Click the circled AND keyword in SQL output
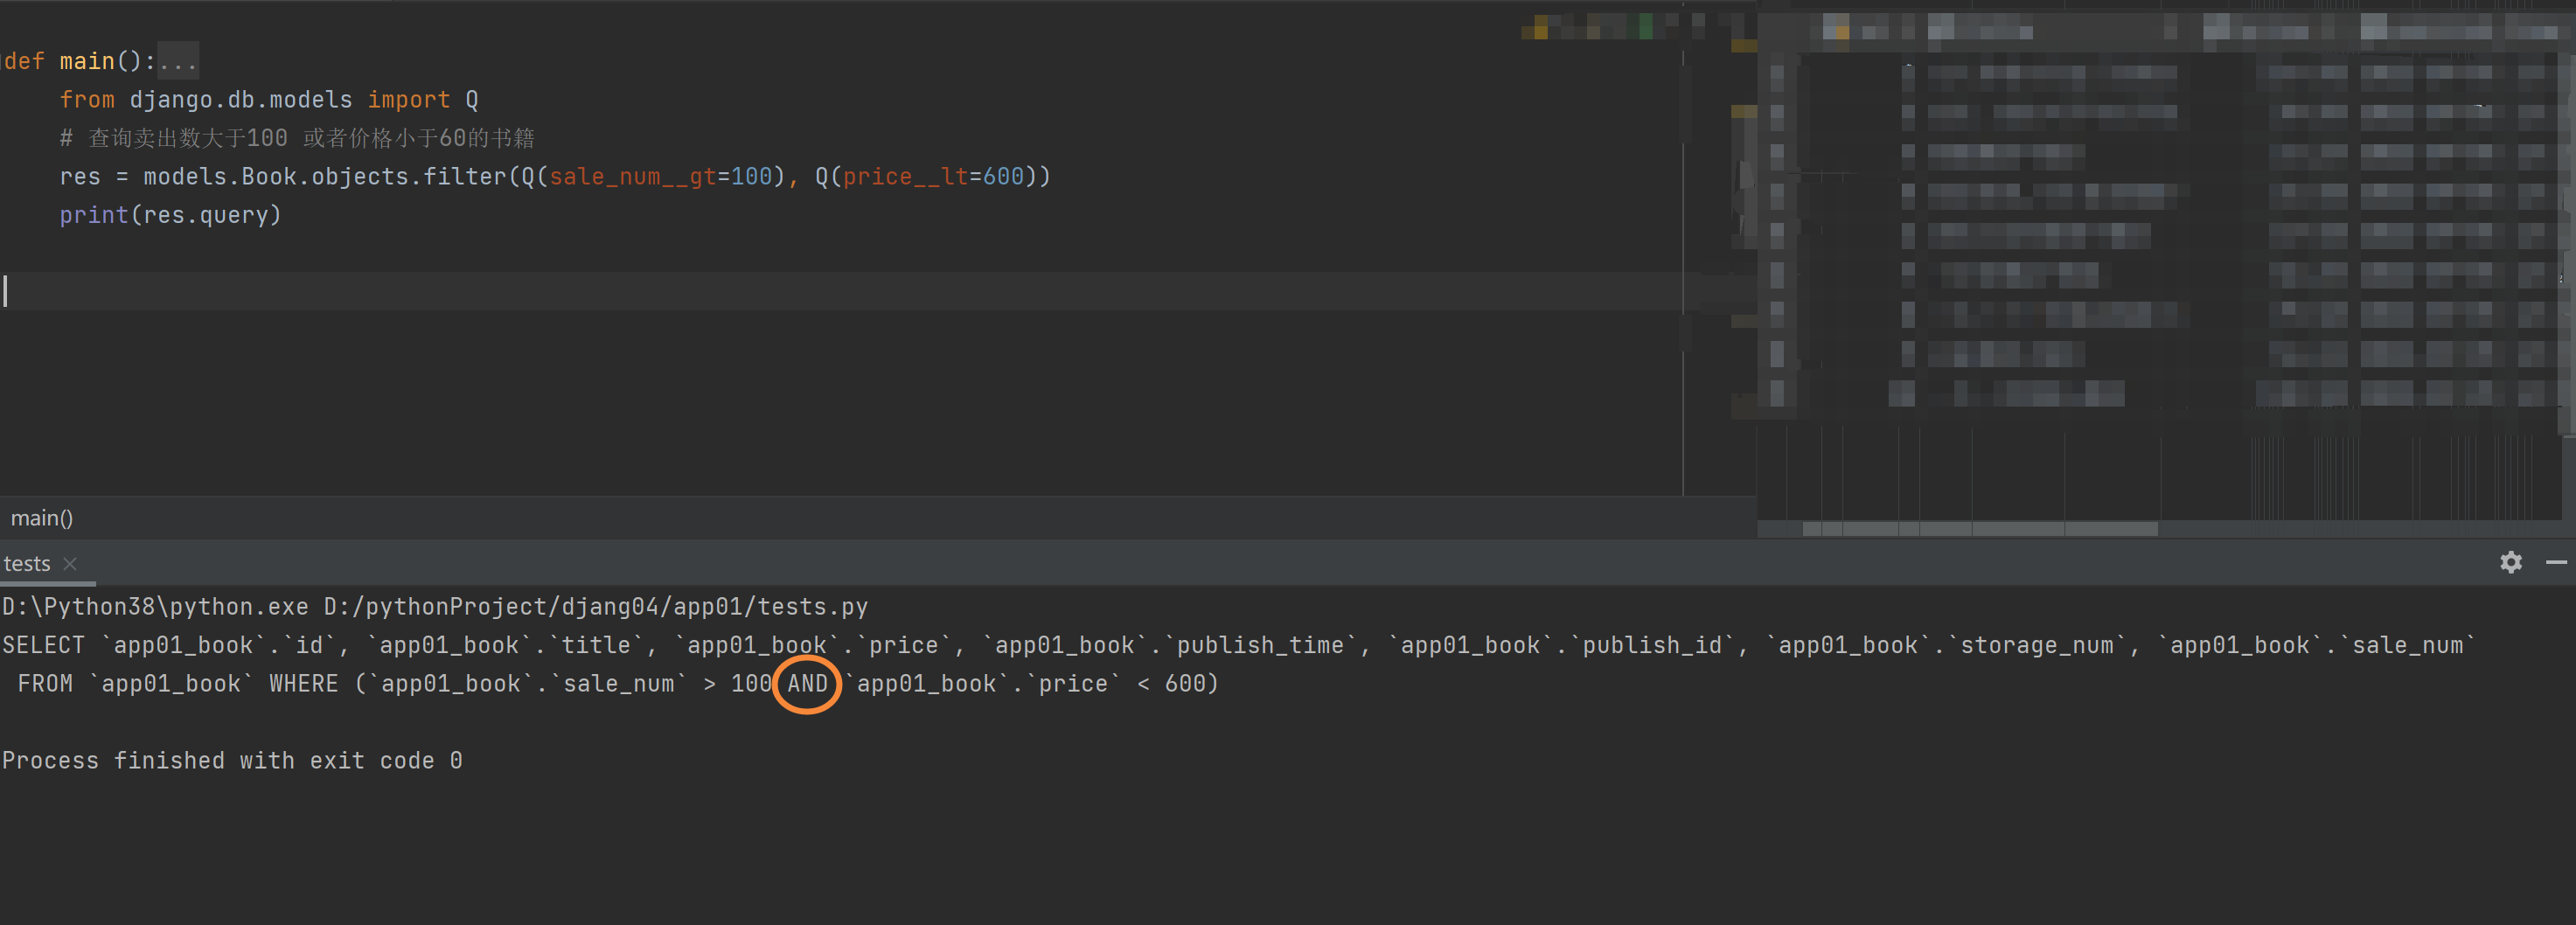The width and height of the screenshot is (2576, 925). (x=808, y=684)
